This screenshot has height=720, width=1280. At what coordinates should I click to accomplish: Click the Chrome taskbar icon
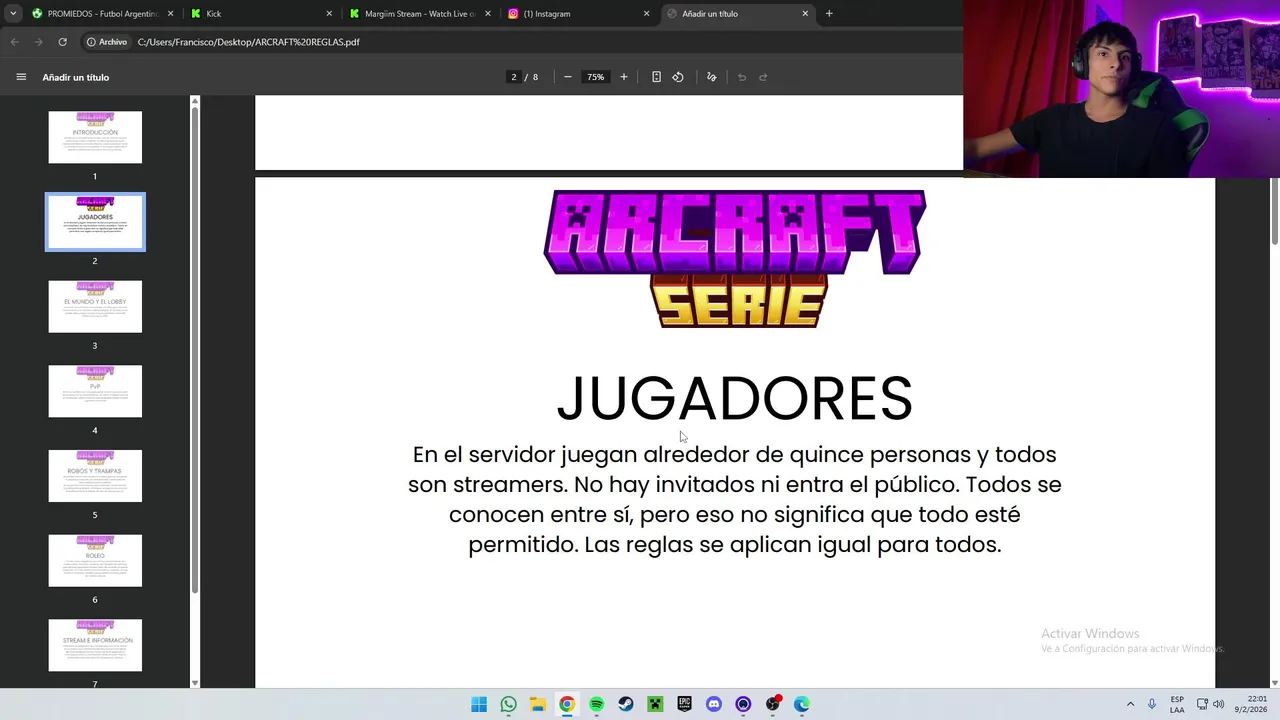[567, 704]
